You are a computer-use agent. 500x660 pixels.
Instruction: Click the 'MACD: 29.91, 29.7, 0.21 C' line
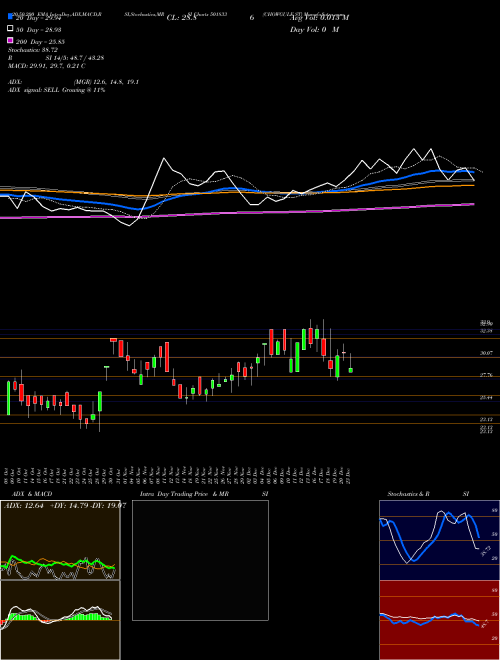click(x=47, y=66)
